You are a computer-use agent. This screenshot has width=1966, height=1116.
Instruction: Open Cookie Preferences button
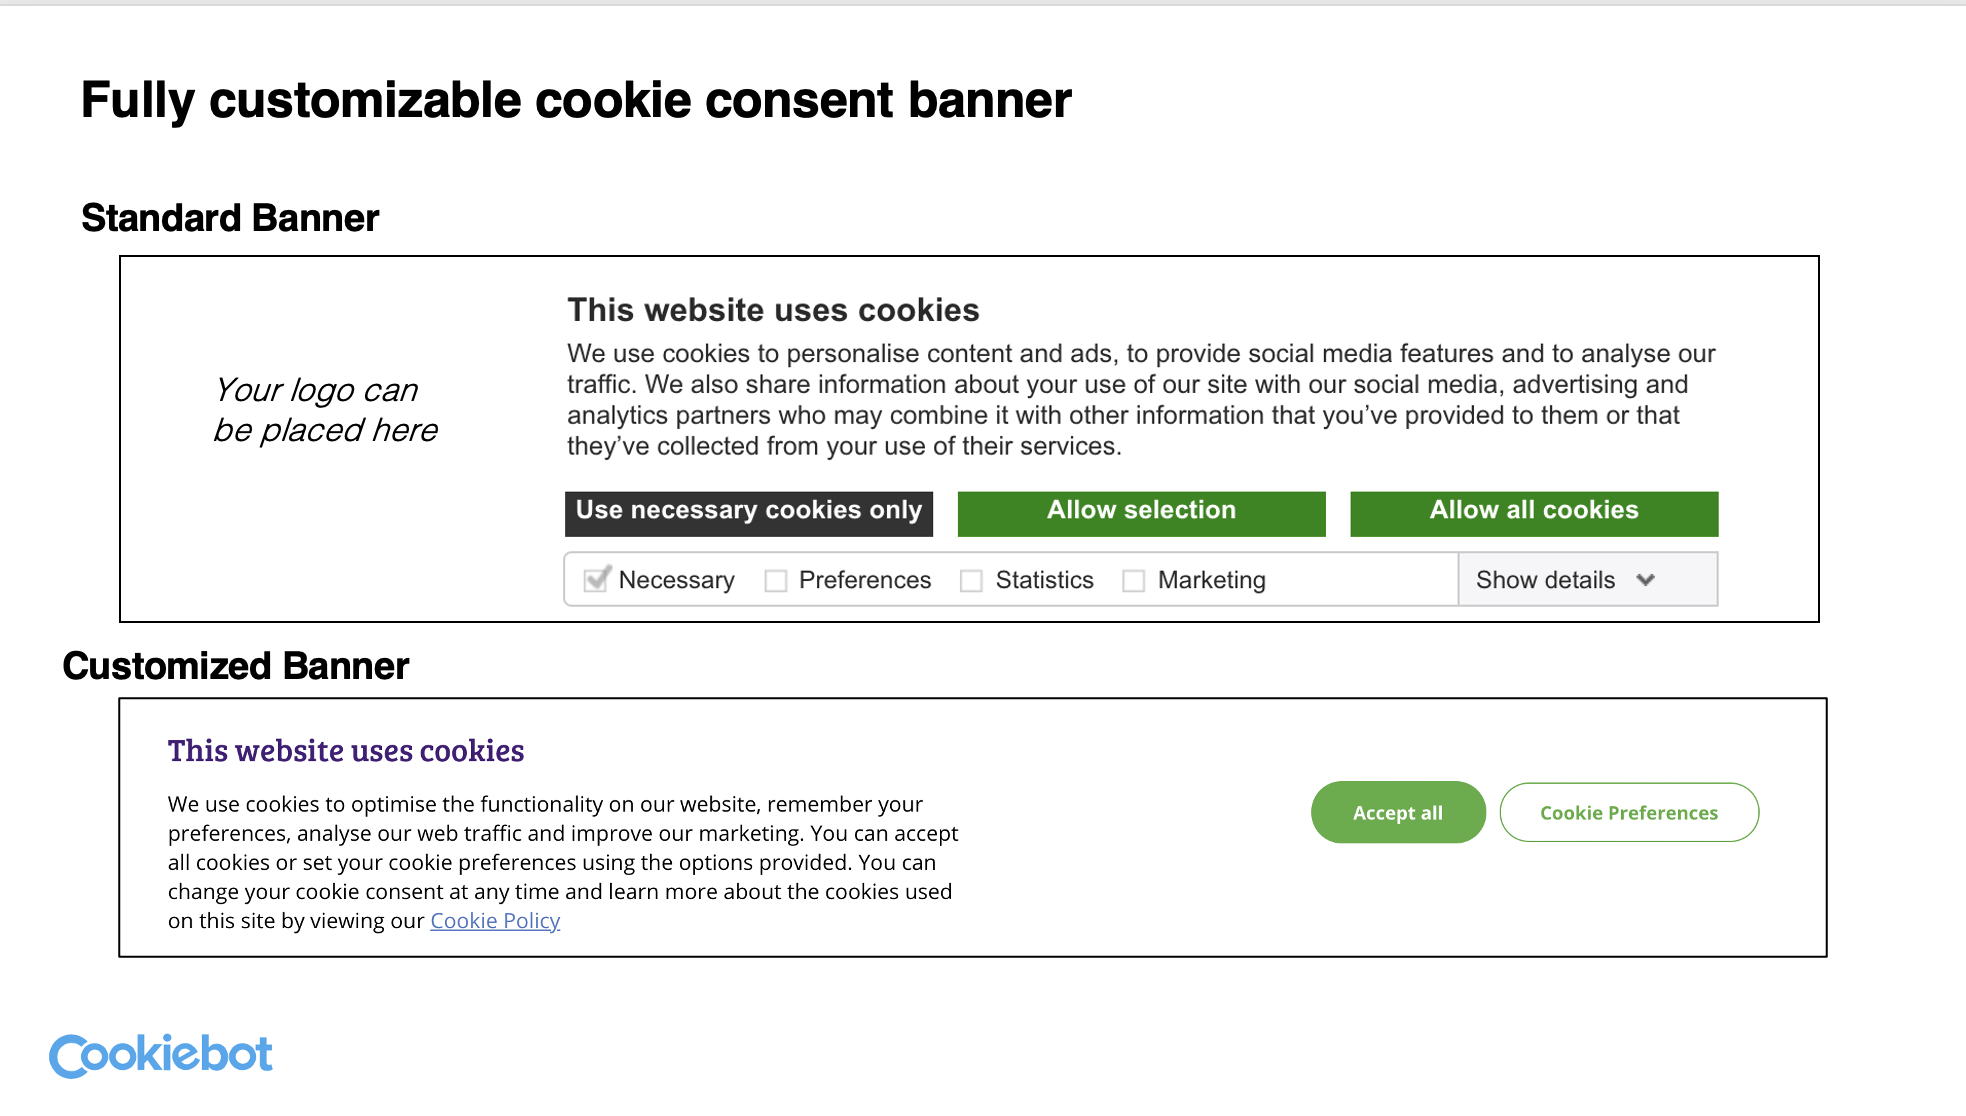pyautogui.click(x=1628, y=813)
